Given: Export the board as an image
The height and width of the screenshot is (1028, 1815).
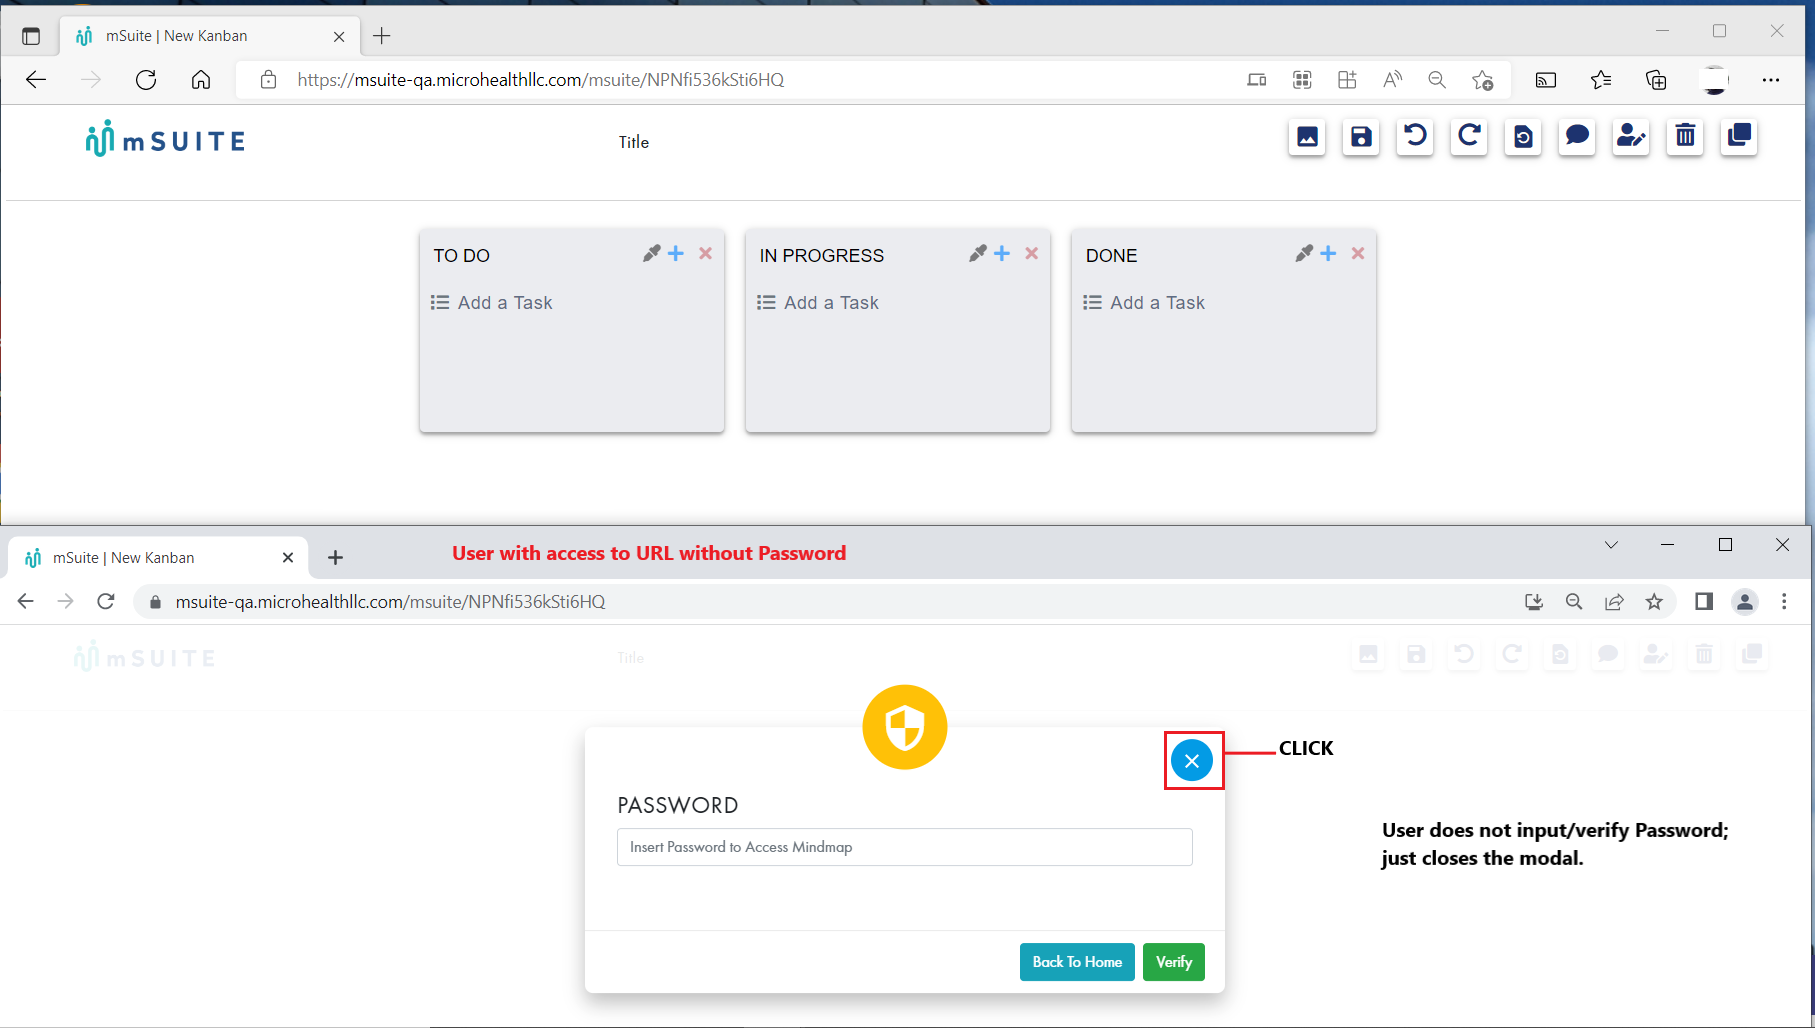Looking at the screenshot, I should (1307, 137).
